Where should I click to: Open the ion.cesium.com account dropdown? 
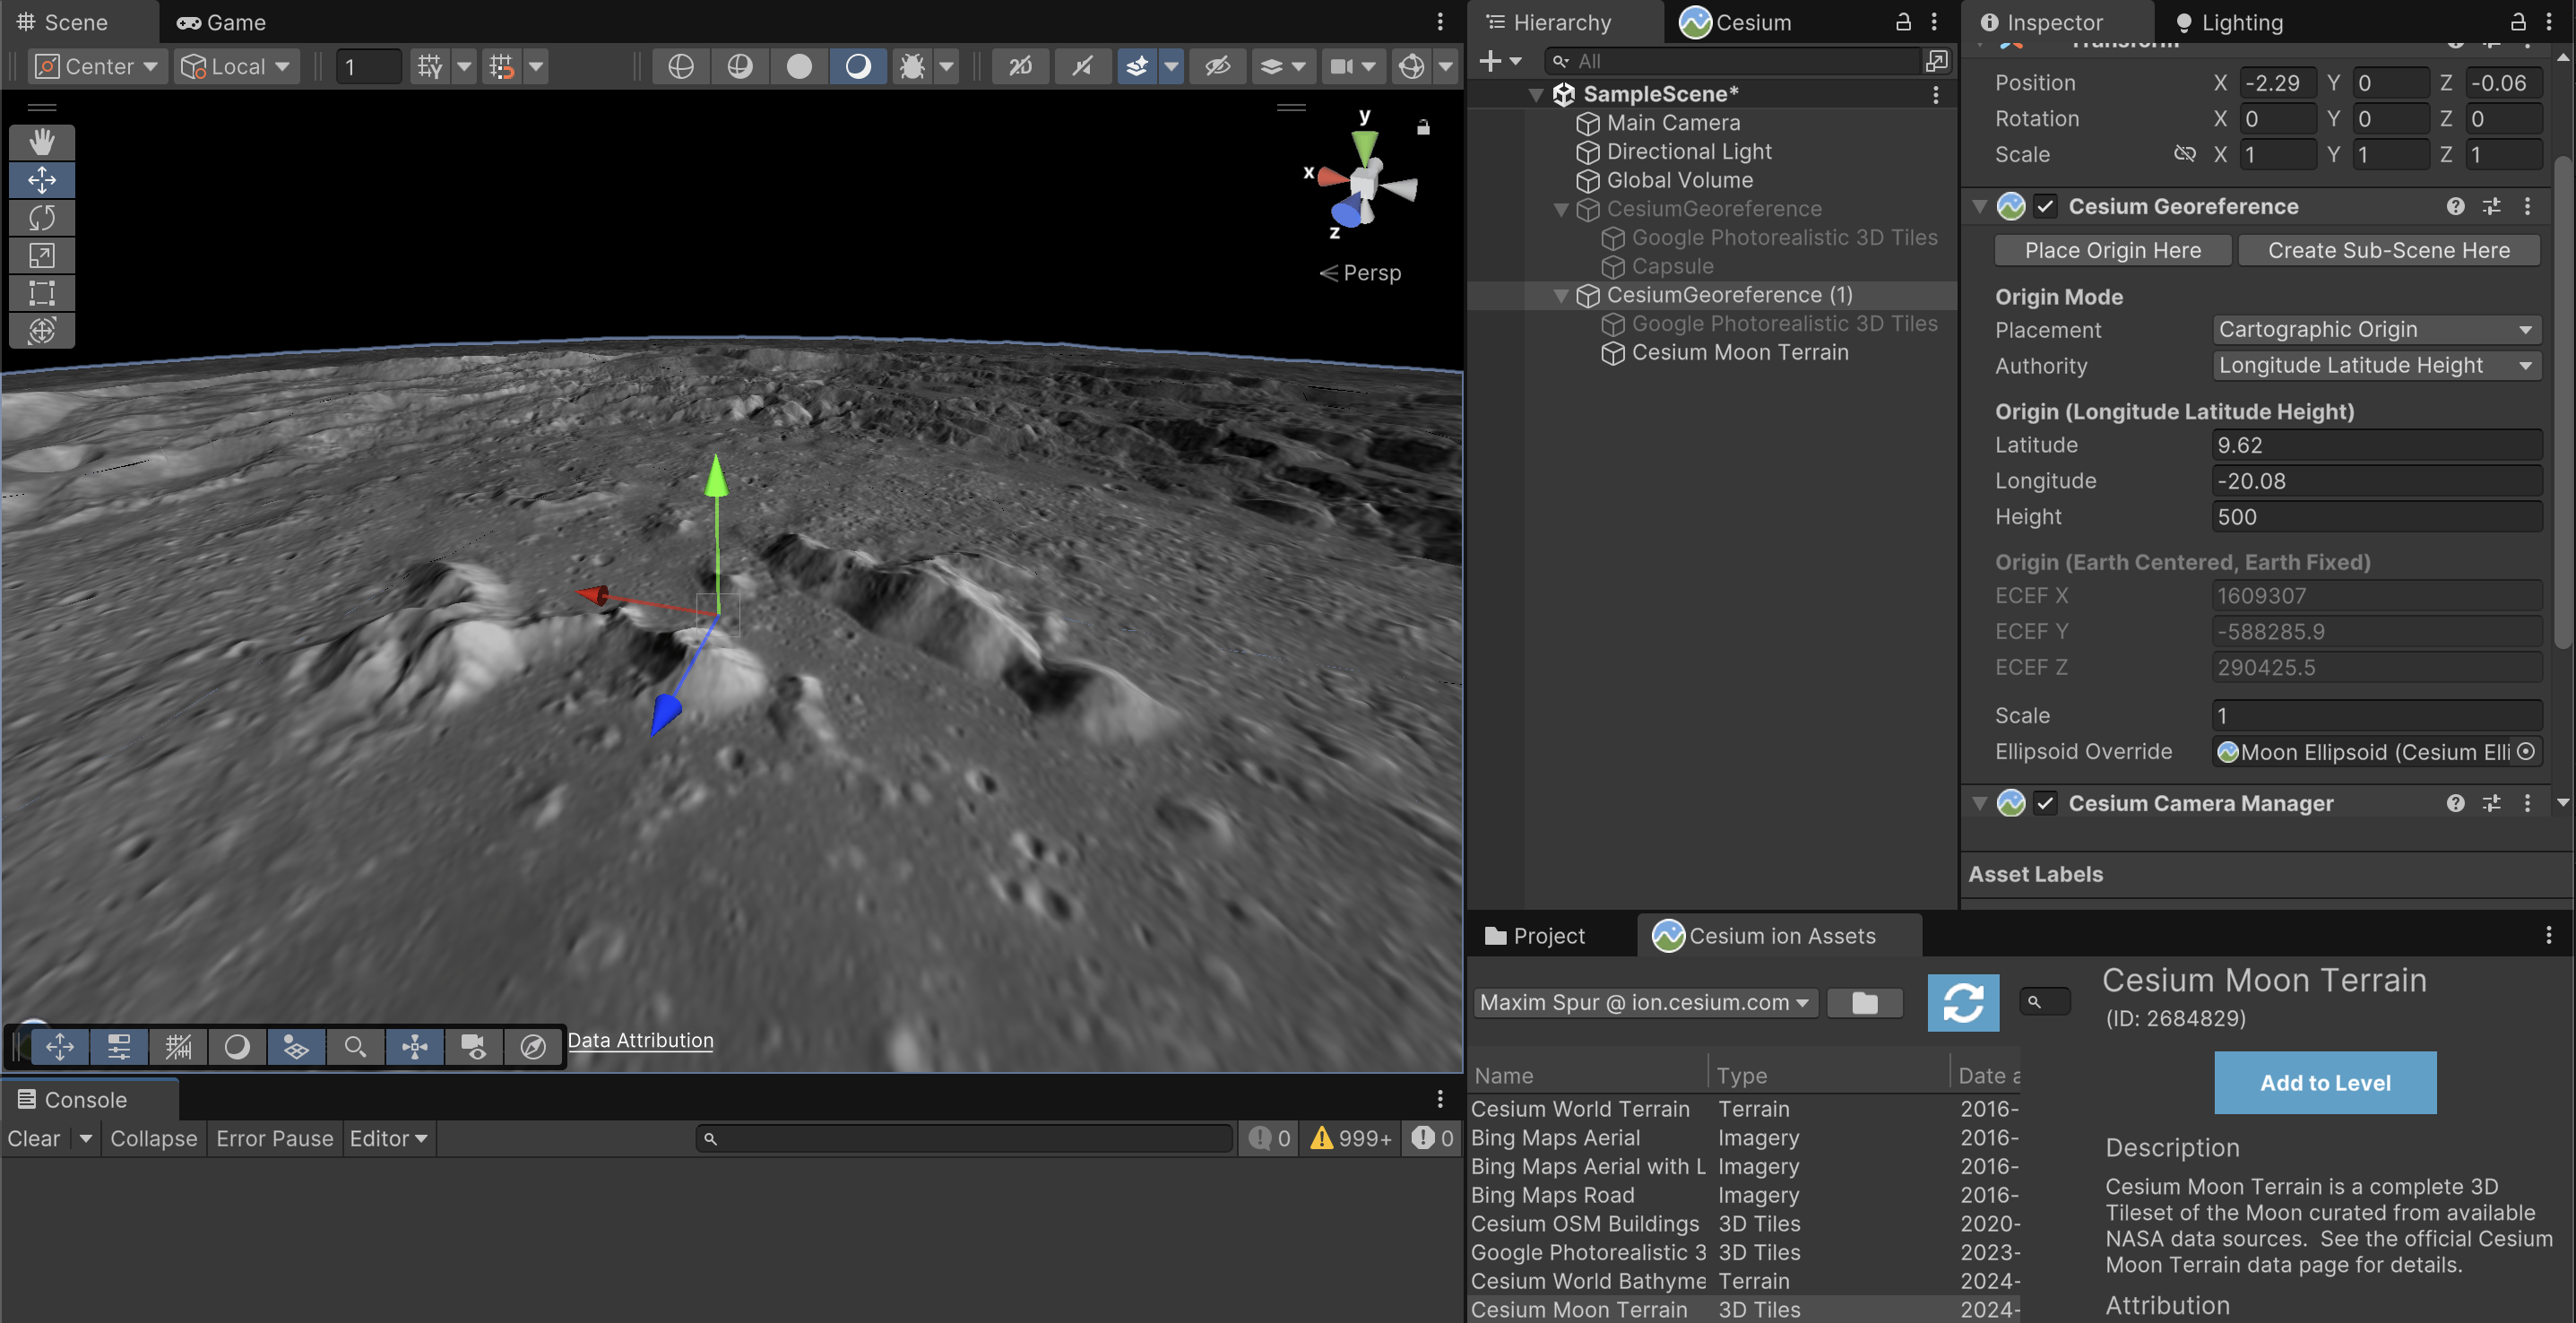tap(1645, 1003)
